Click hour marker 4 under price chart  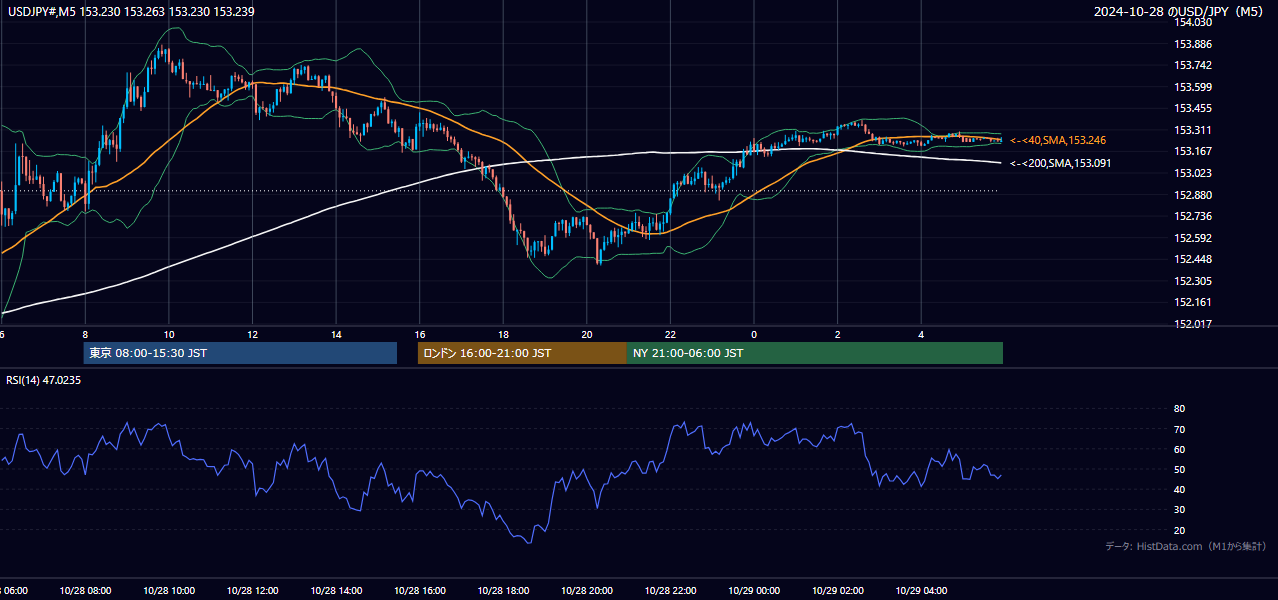tap(921, 335)
